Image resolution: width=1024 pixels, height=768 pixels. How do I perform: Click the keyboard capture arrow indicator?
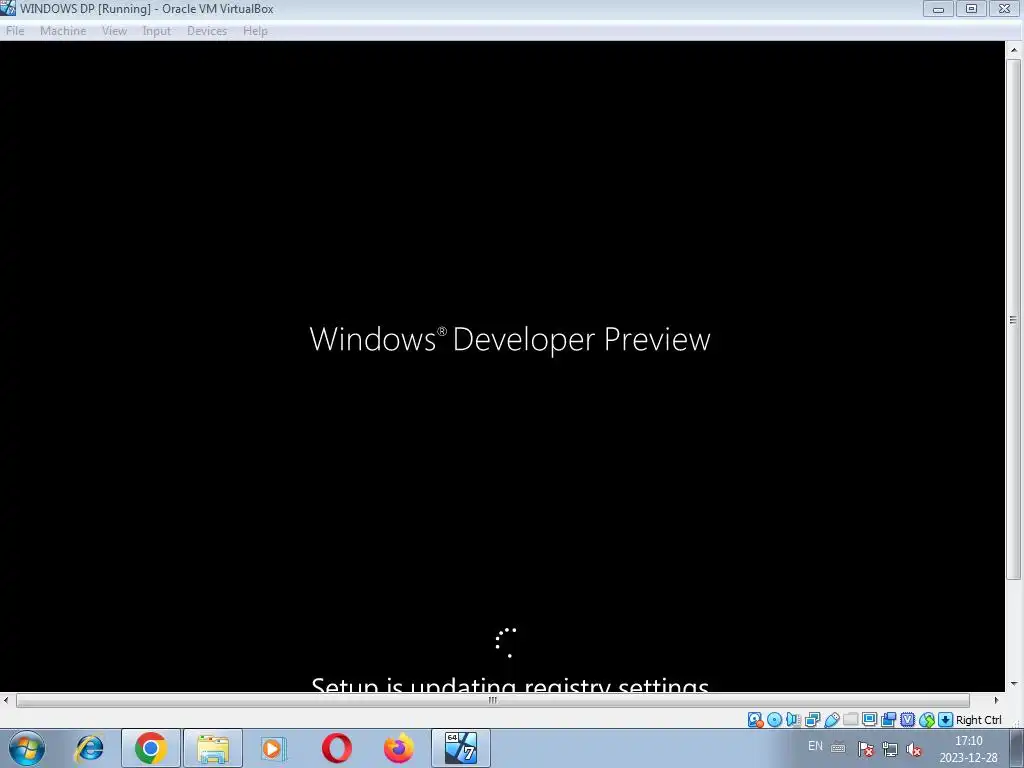945,720
